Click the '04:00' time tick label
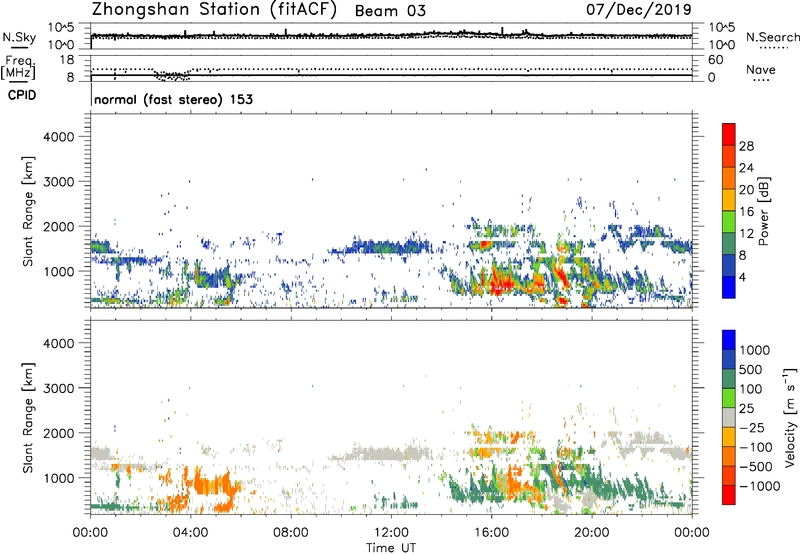 coord(190,533)
